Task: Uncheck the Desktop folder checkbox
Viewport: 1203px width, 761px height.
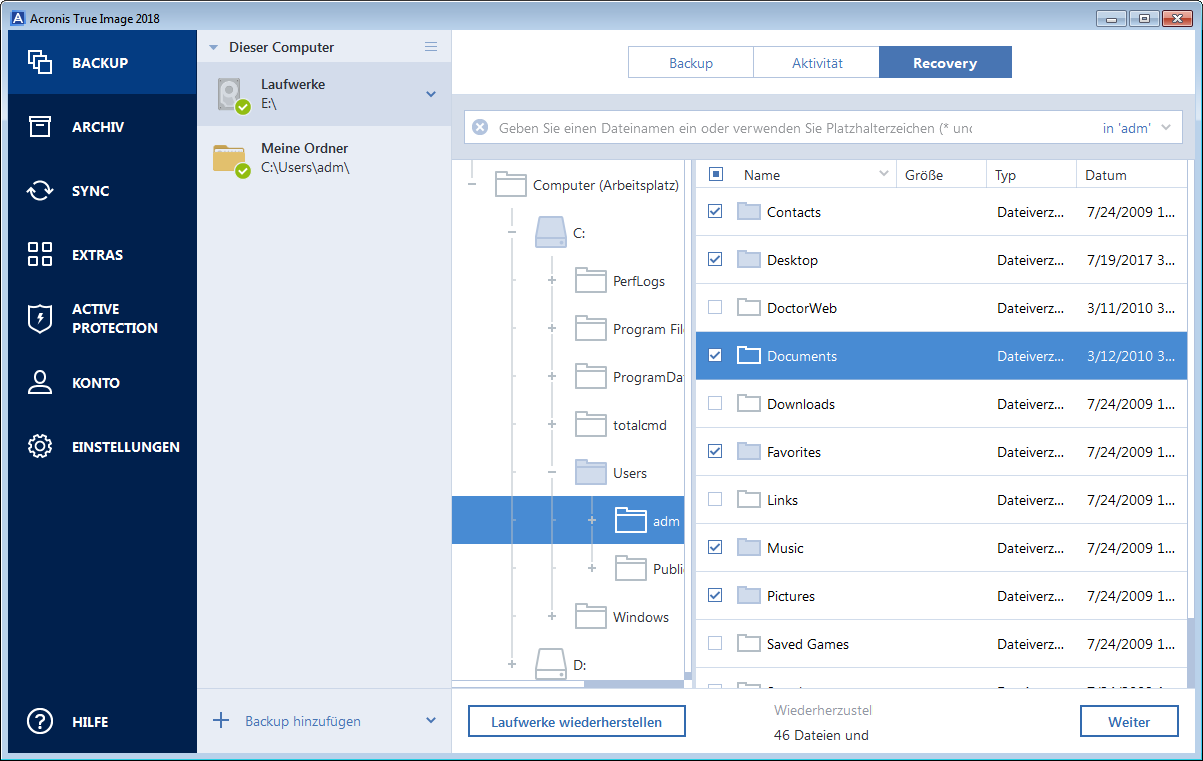Action: [715, 259]
